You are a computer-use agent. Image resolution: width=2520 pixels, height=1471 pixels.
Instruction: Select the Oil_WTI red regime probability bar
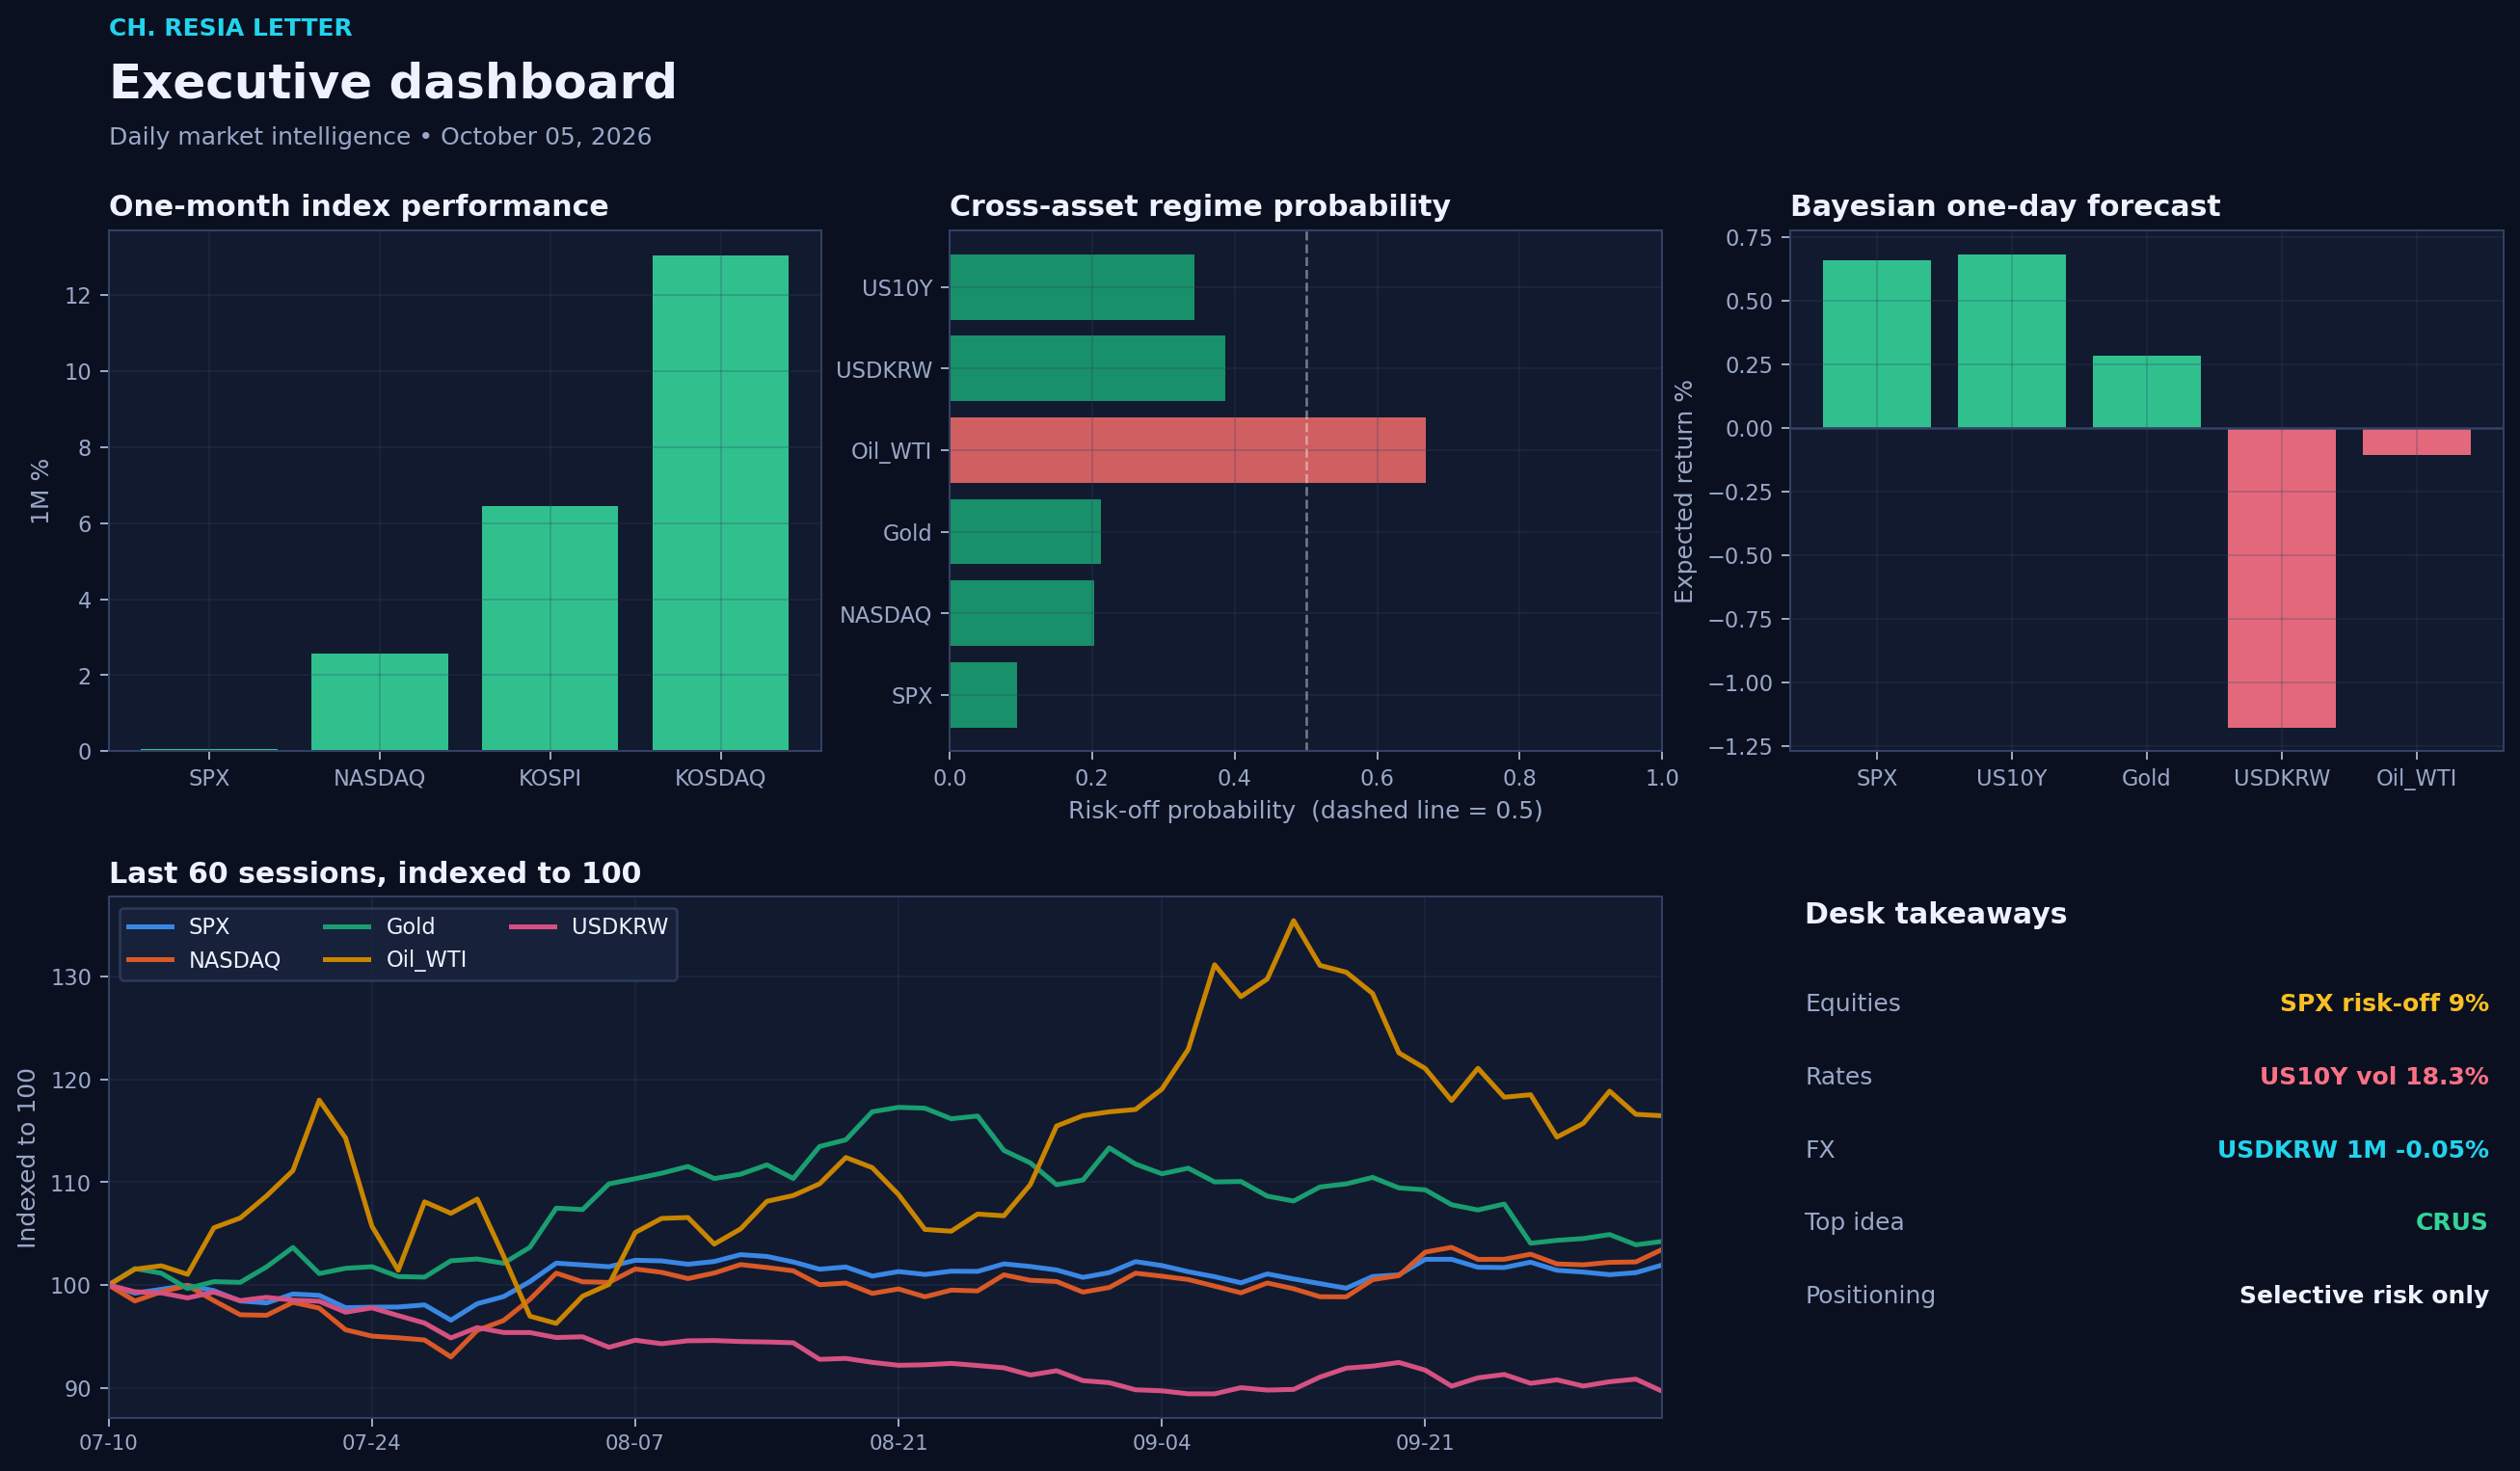[x=1187, y=450]
